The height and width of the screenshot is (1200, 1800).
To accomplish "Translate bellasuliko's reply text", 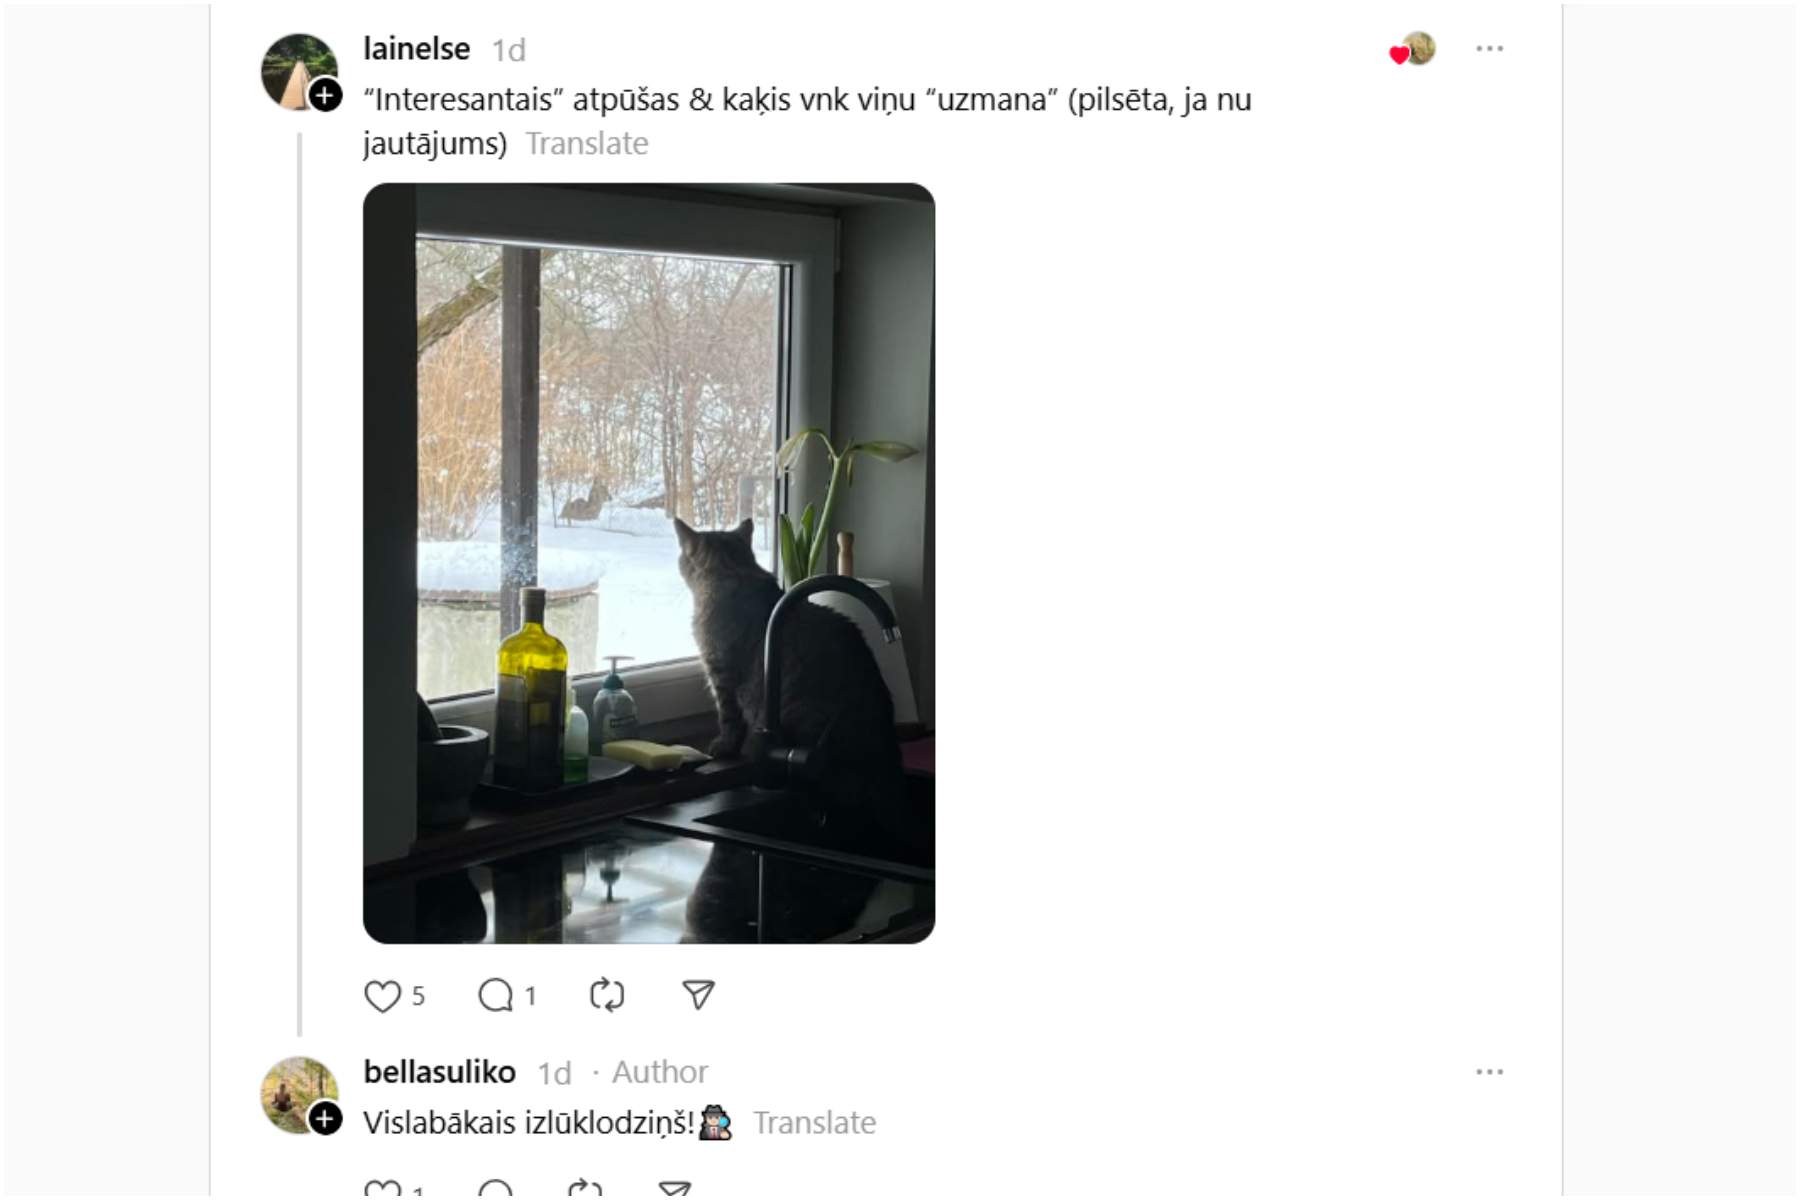I will tap(814, 1123).
